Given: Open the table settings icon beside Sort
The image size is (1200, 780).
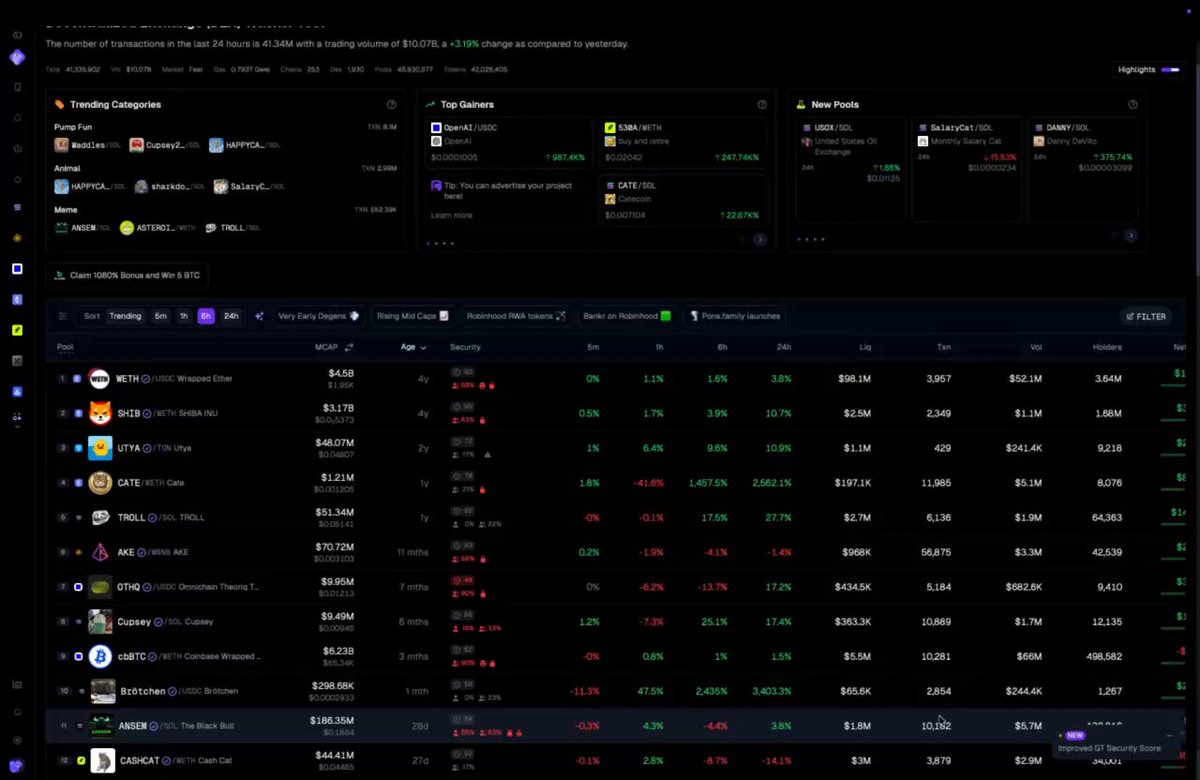Looking at the screenshot, I should 62,316.
